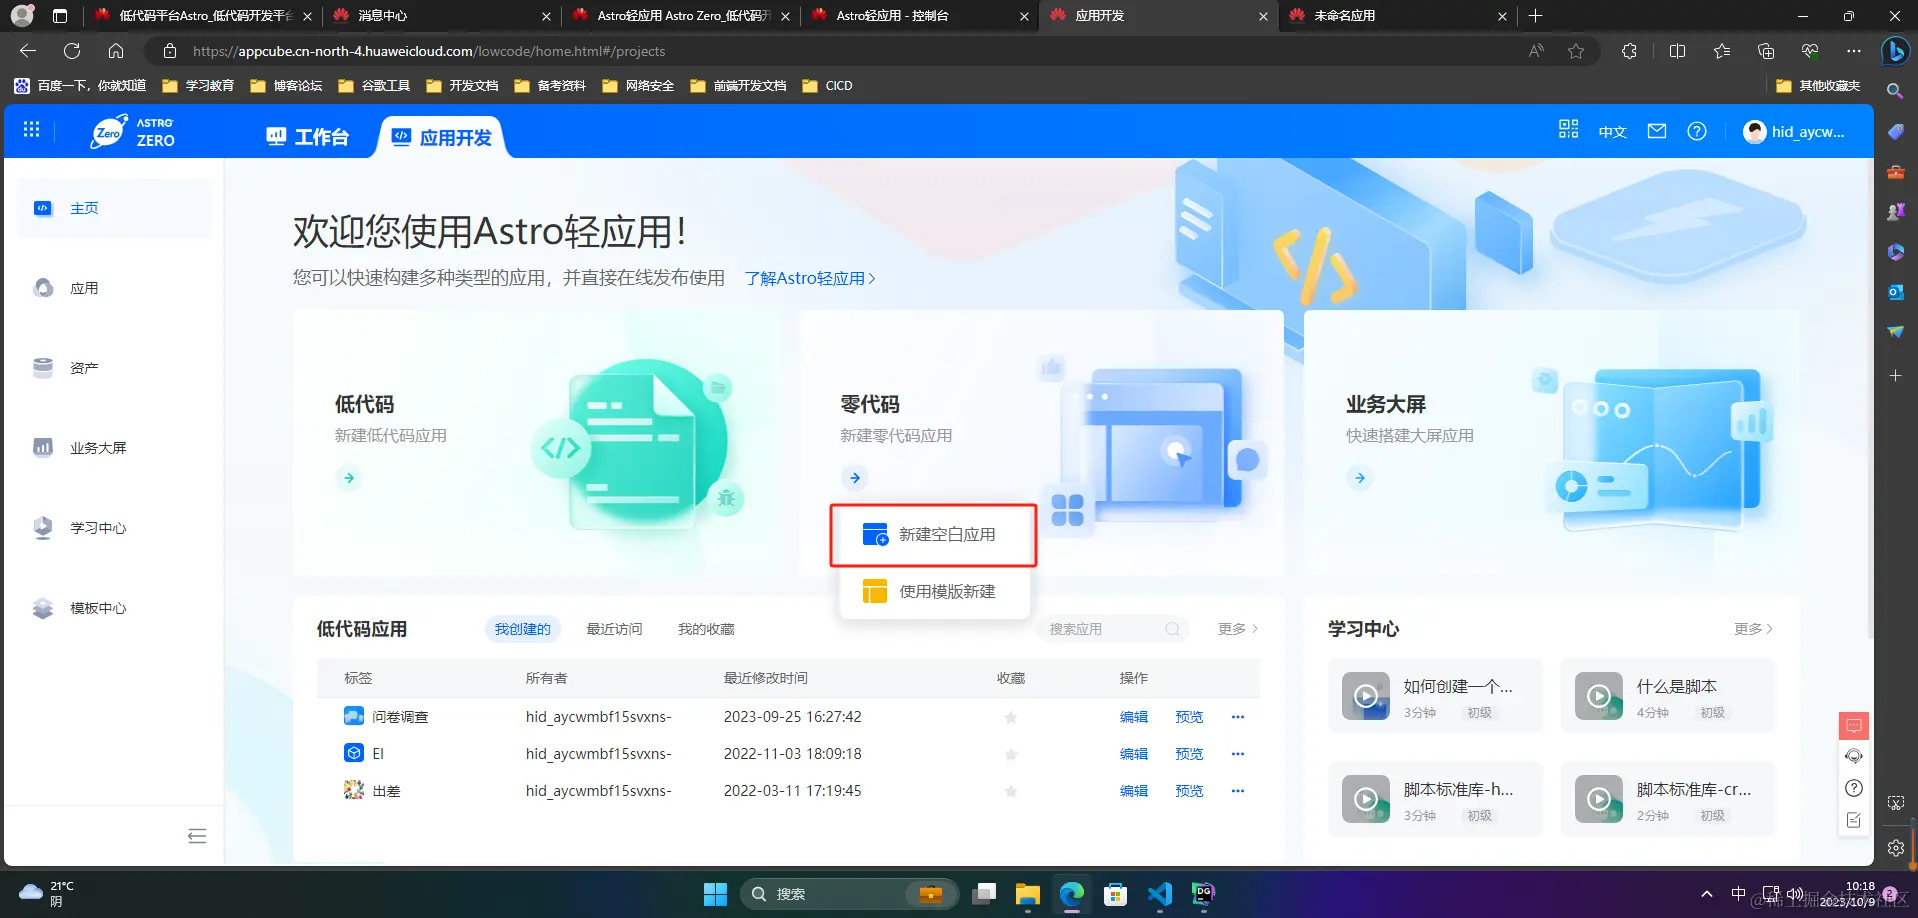
Task: Open the floating help question icon
Action: [1854, 788]
